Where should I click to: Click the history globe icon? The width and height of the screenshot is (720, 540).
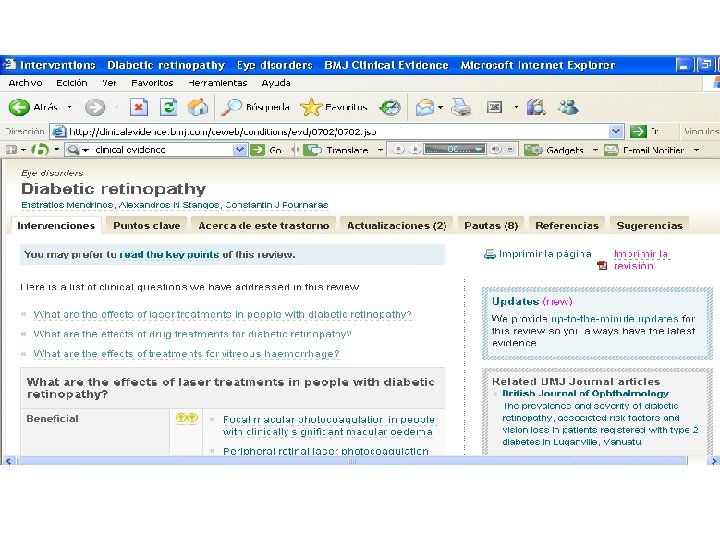pyautogui.click(x=390, y=107)
